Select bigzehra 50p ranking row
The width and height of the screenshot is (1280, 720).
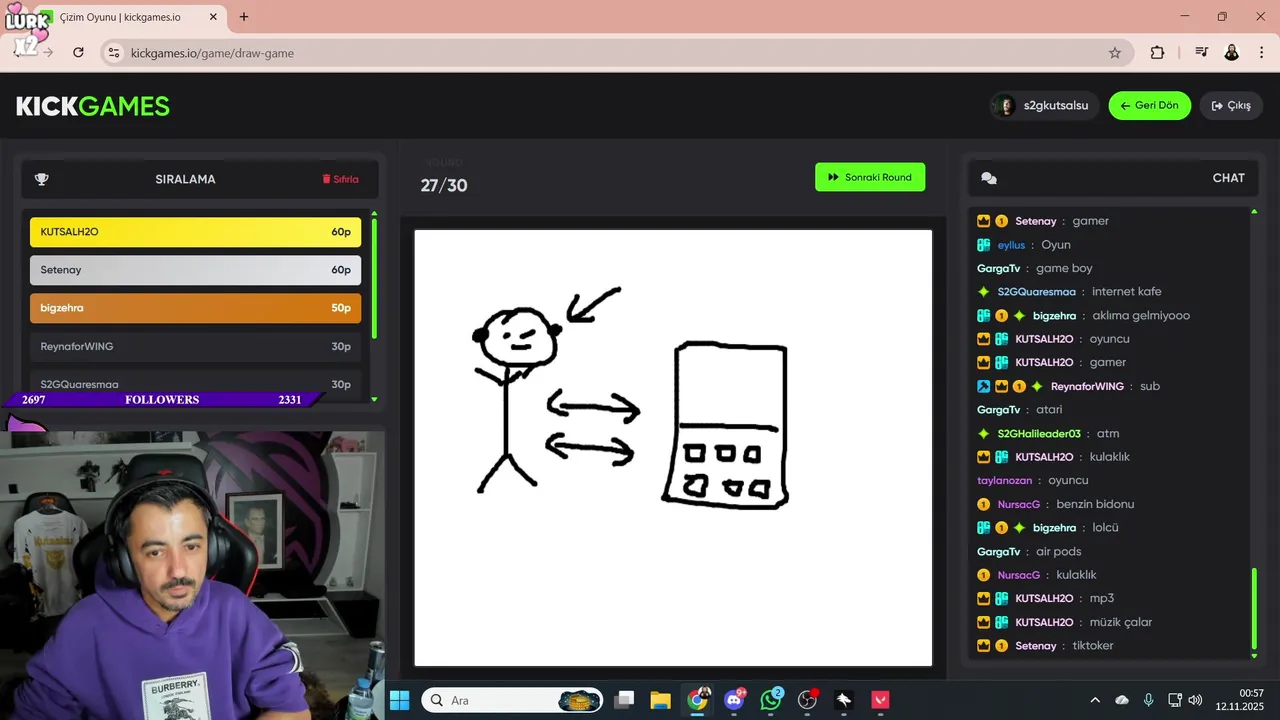coord(195,308)
